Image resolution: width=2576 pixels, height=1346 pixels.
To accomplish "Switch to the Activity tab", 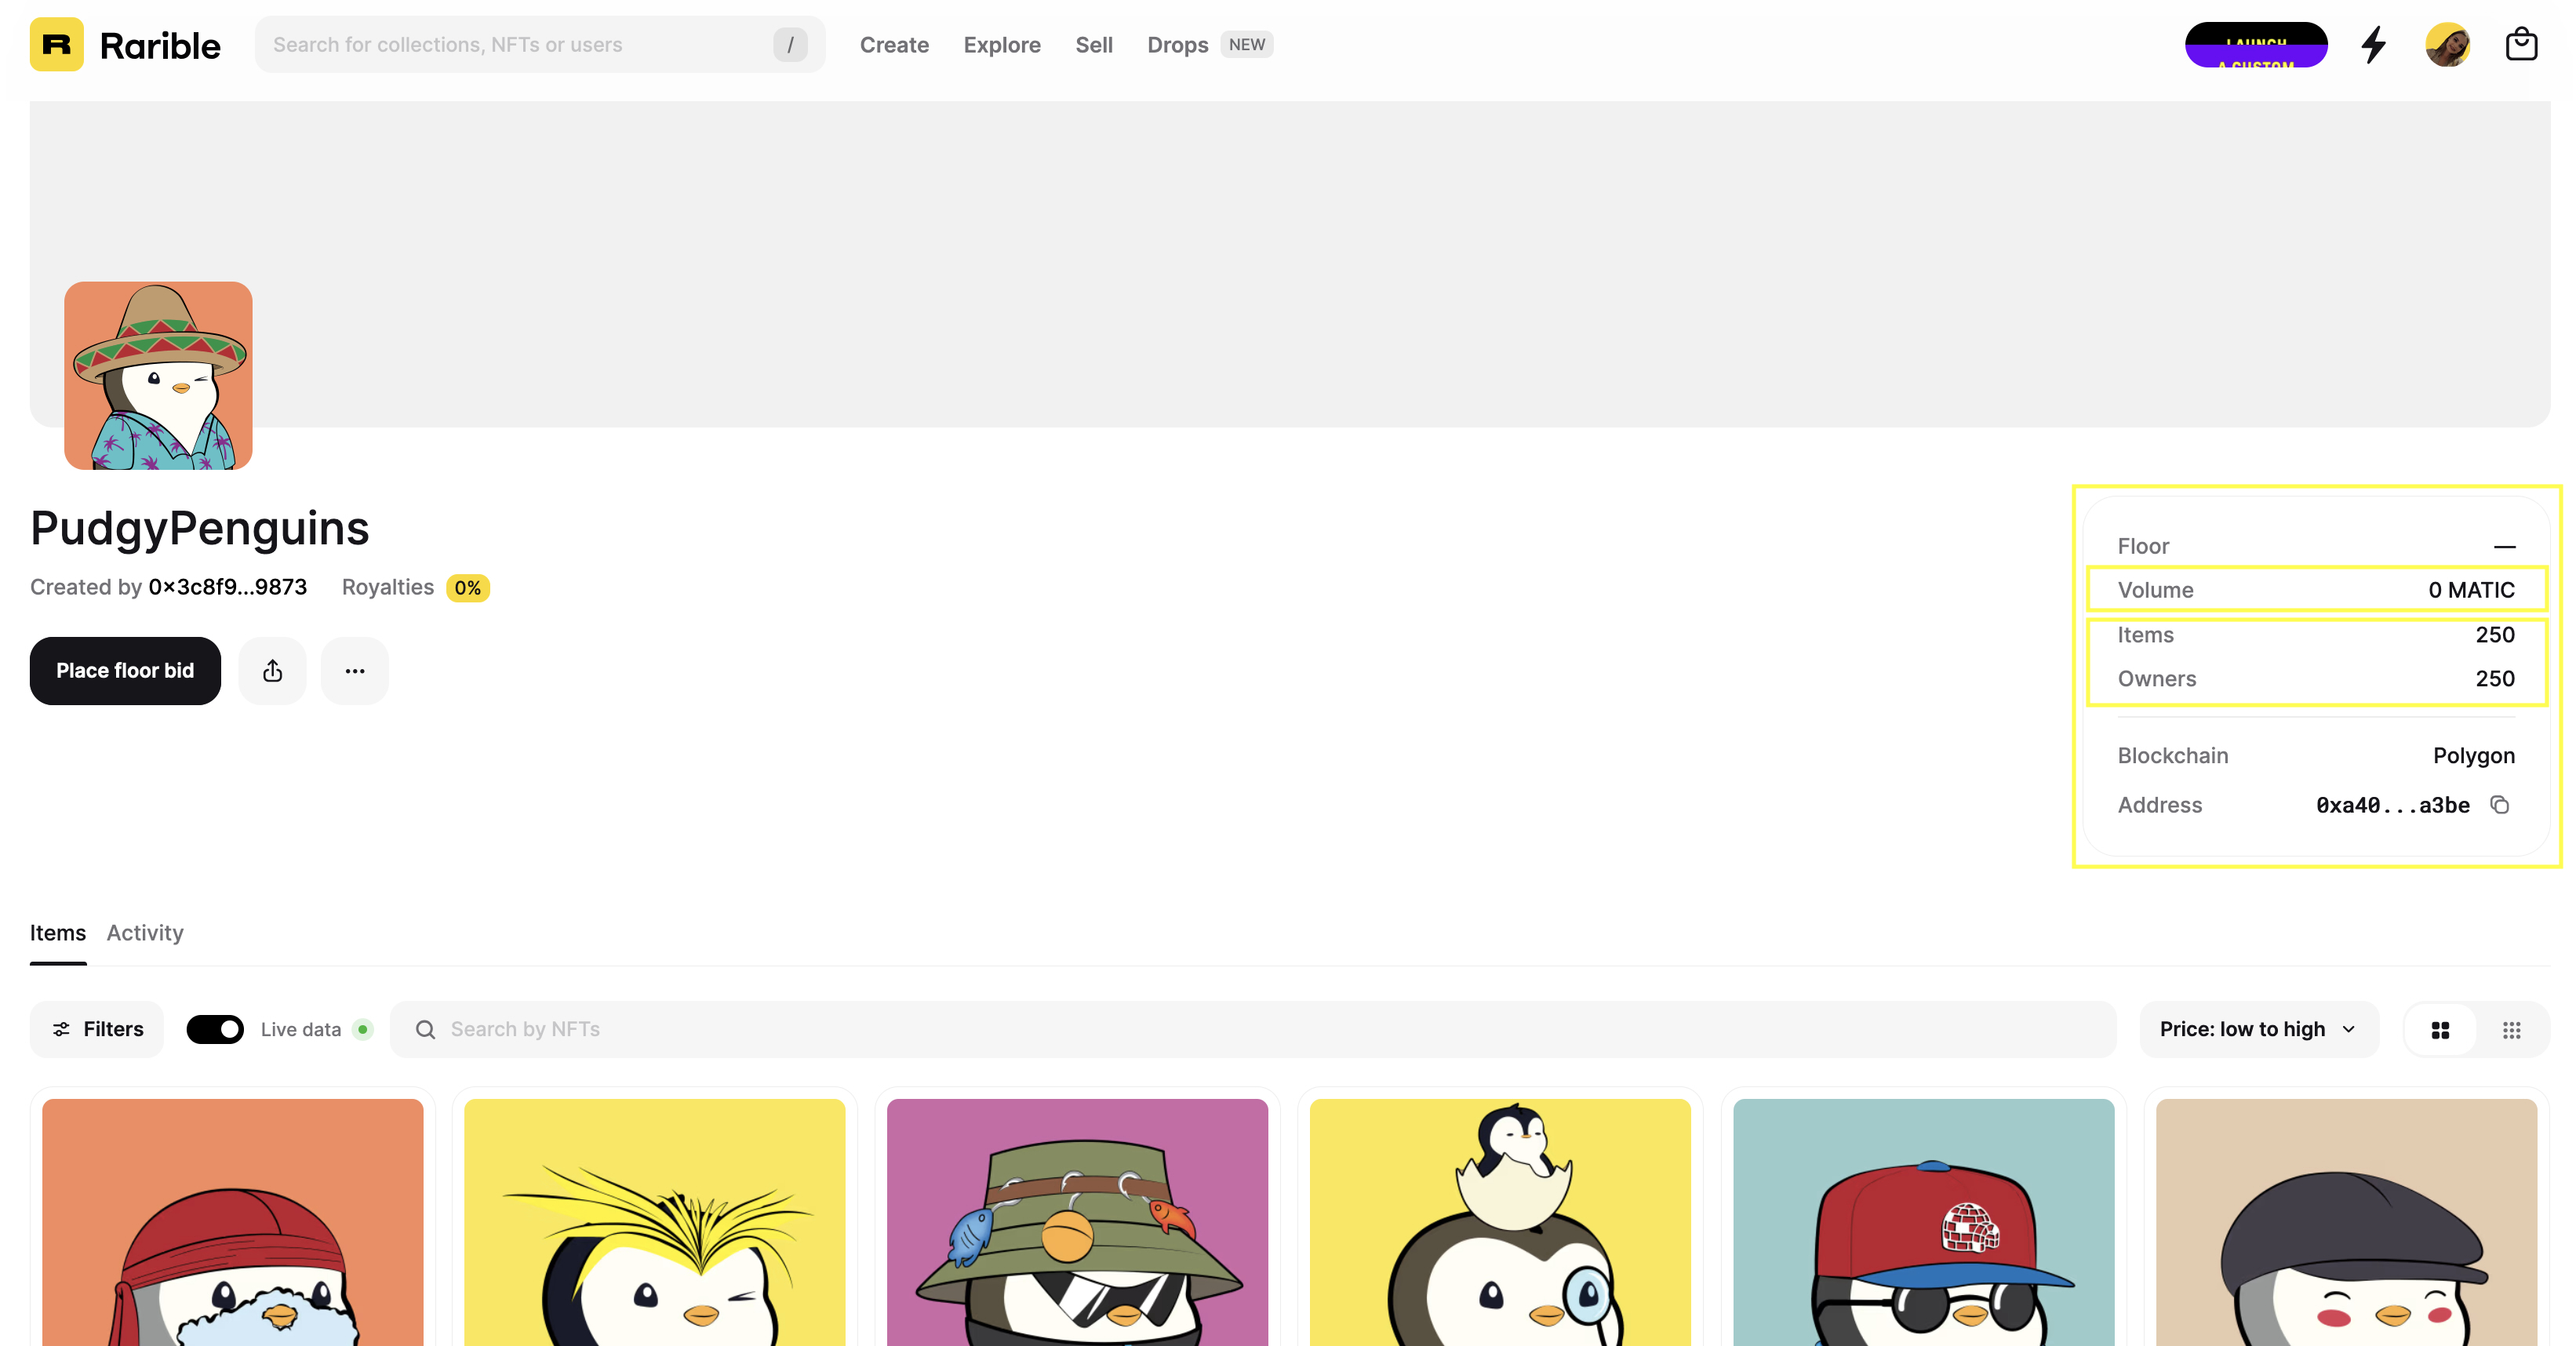I will coord(145,933).
